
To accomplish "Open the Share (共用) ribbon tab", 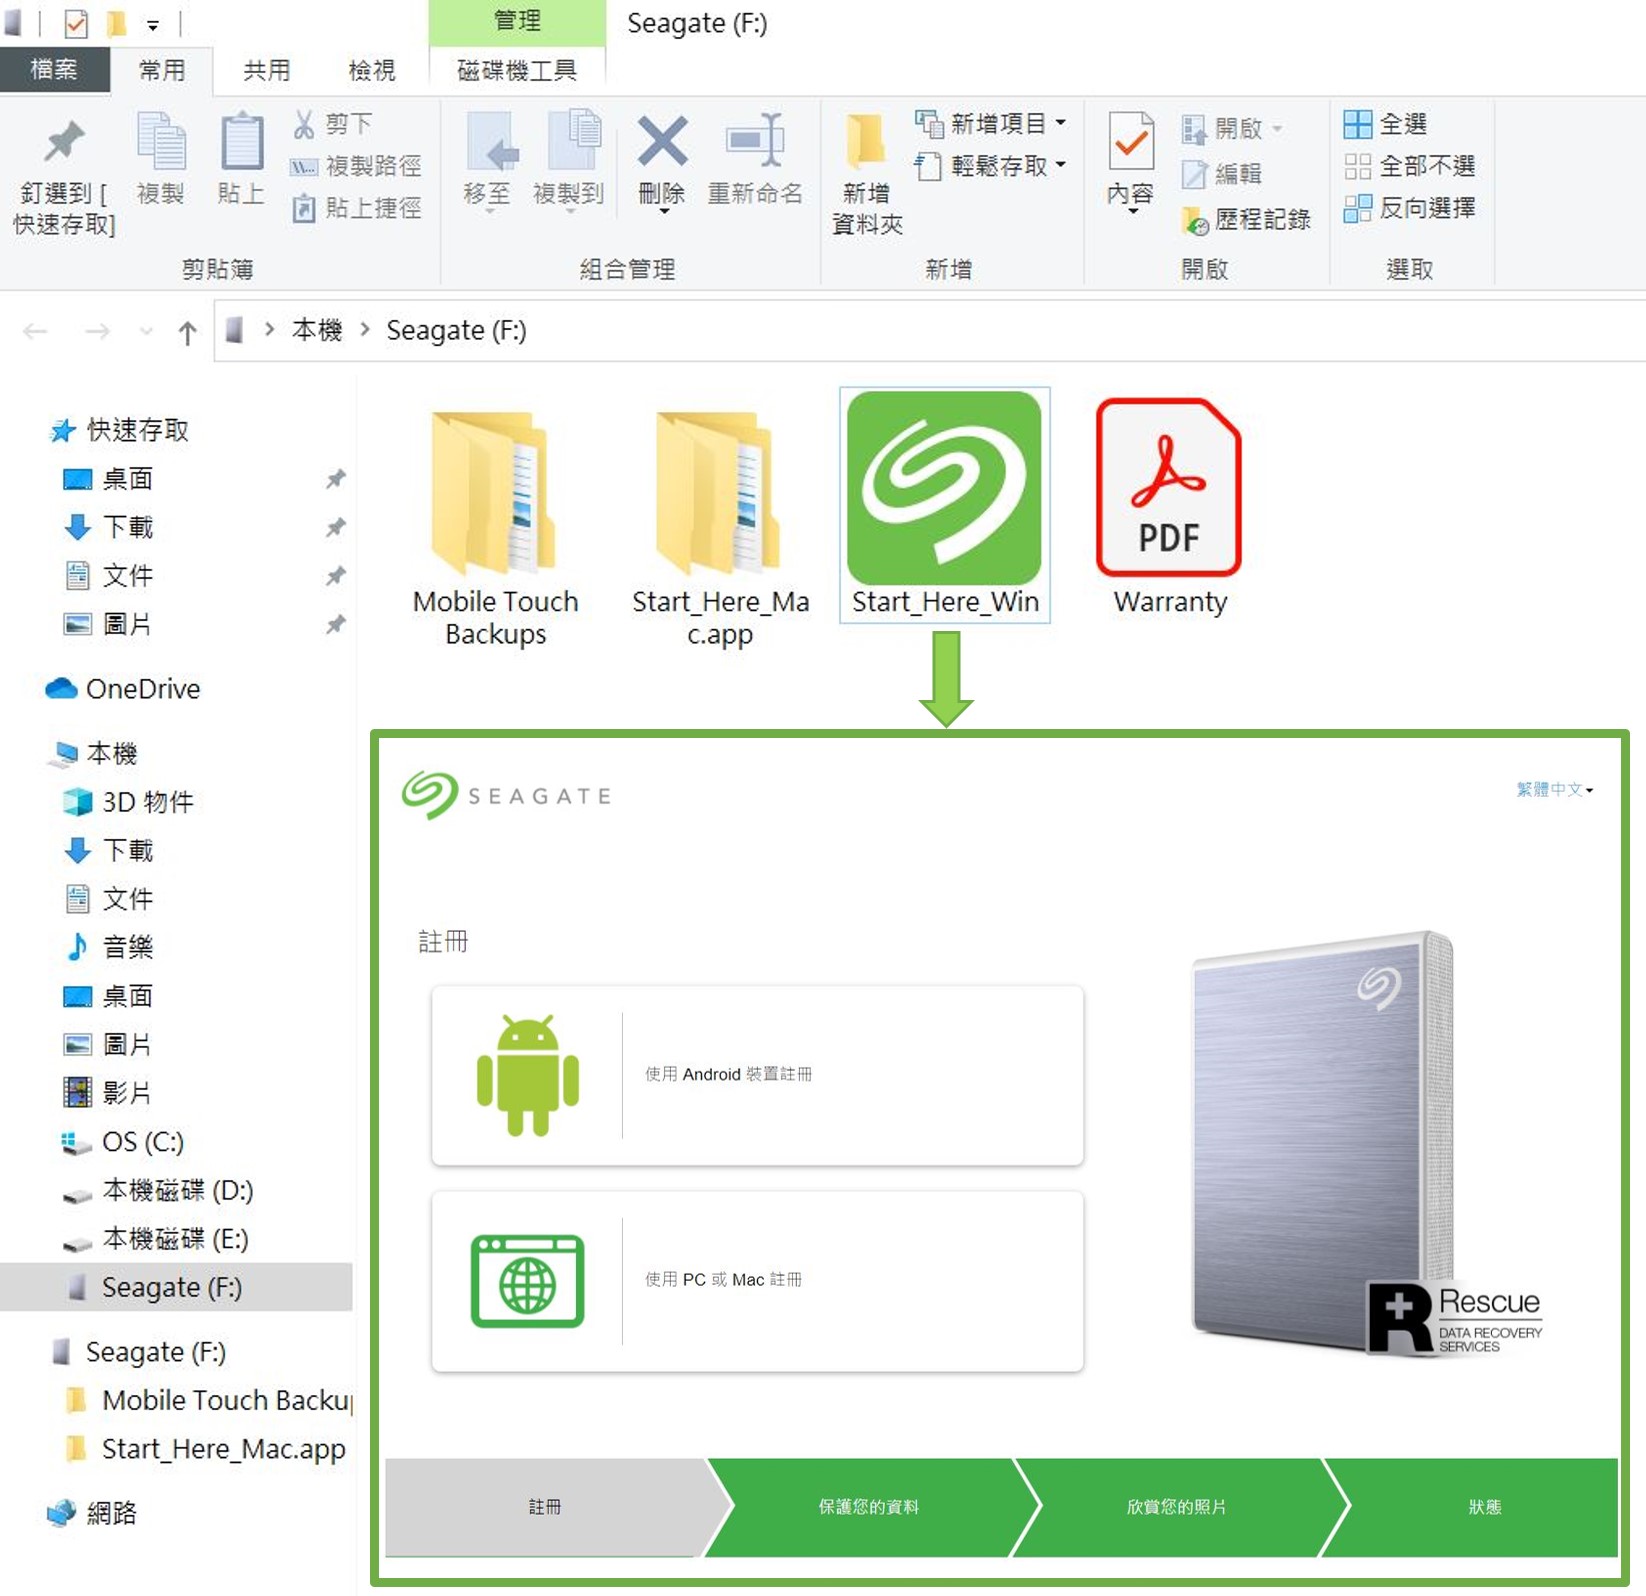I will coord(267,70).
